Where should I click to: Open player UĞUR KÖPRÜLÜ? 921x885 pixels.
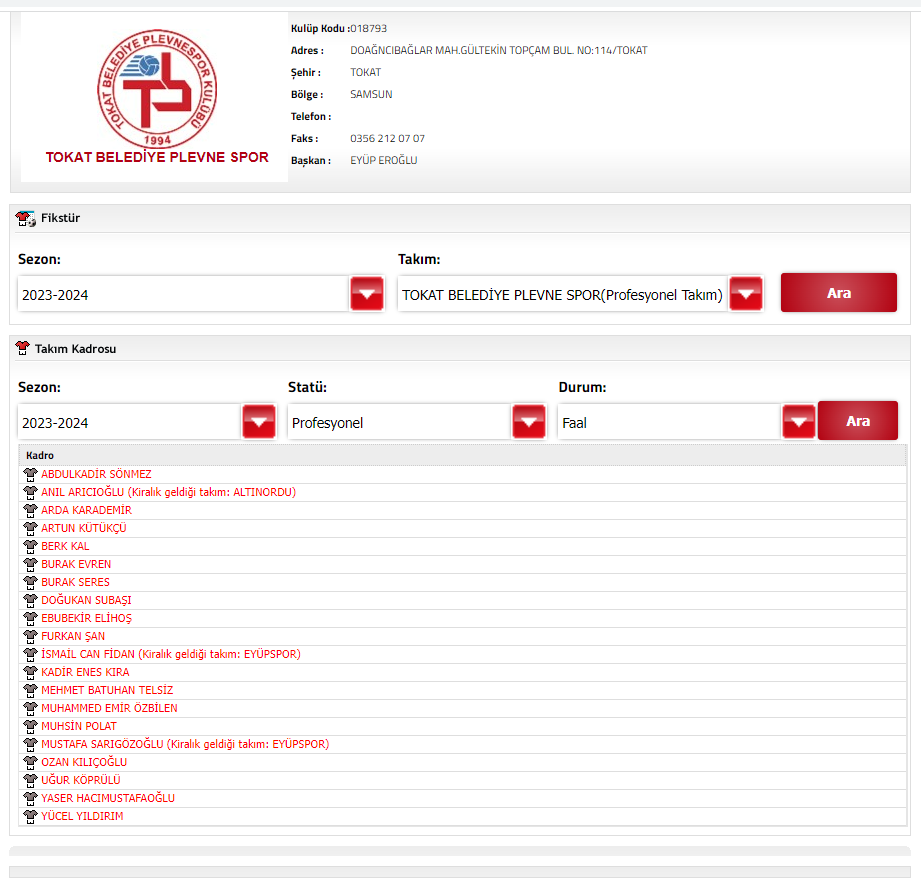[80, 780]
